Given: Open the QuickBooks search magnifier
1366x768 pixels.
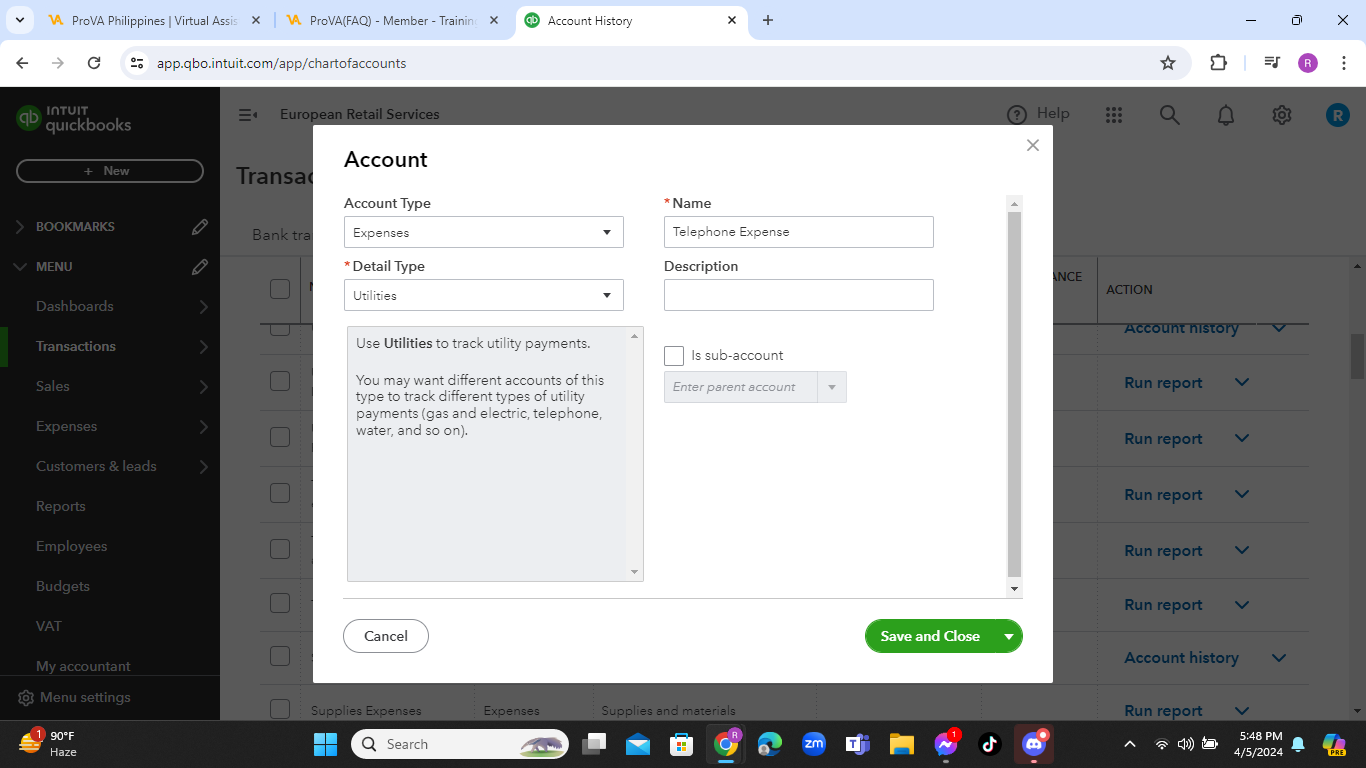Looking at the screenshot, I should point(1170,115).
